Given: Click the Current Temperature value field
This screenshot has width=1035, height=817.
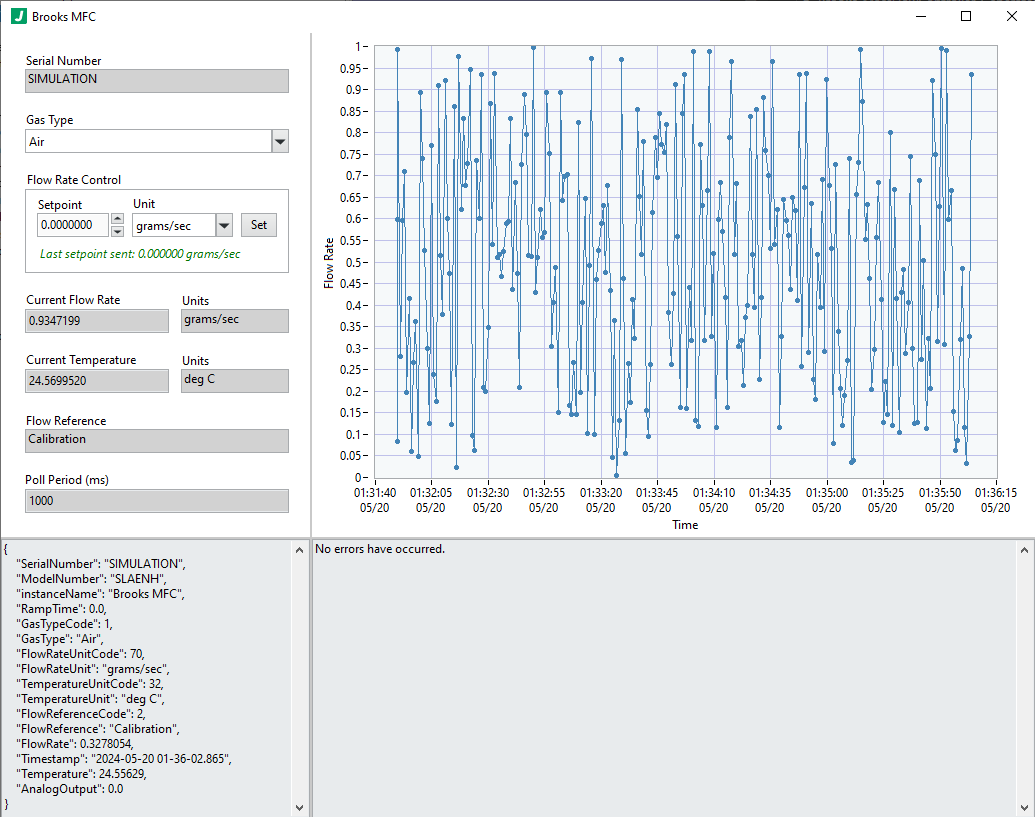Looking at the screenshot, I should (97, 381).
